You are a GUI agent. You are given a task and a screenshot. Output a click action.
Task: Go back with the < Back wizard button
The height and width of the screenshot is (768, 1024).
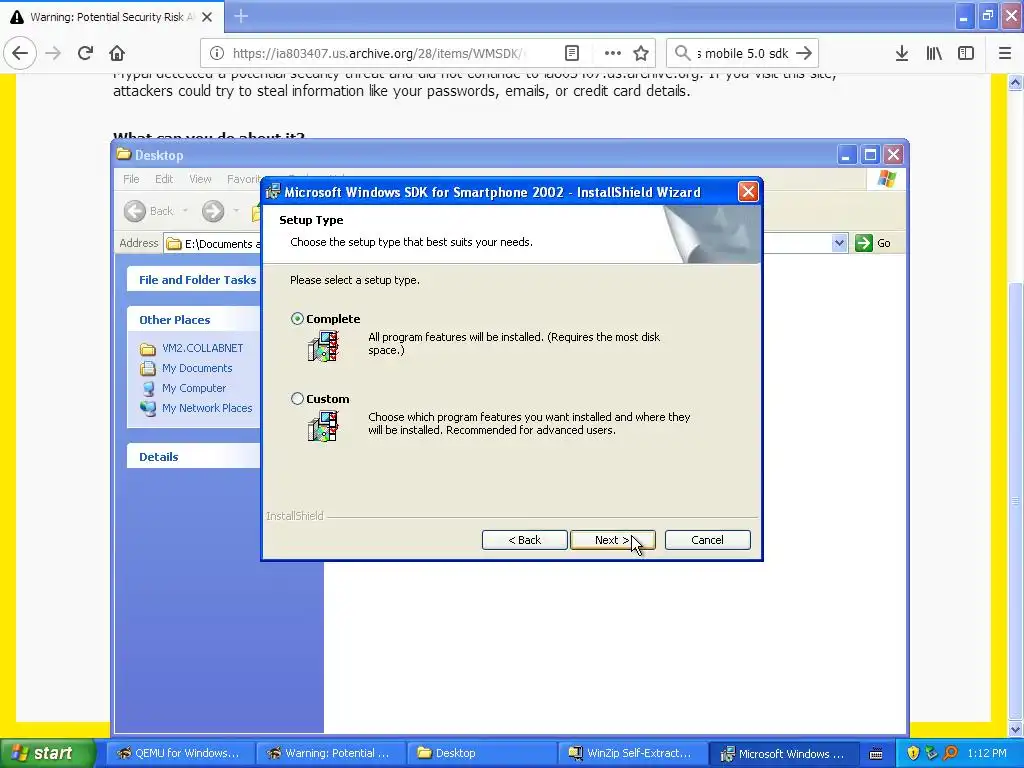[524, 540]
